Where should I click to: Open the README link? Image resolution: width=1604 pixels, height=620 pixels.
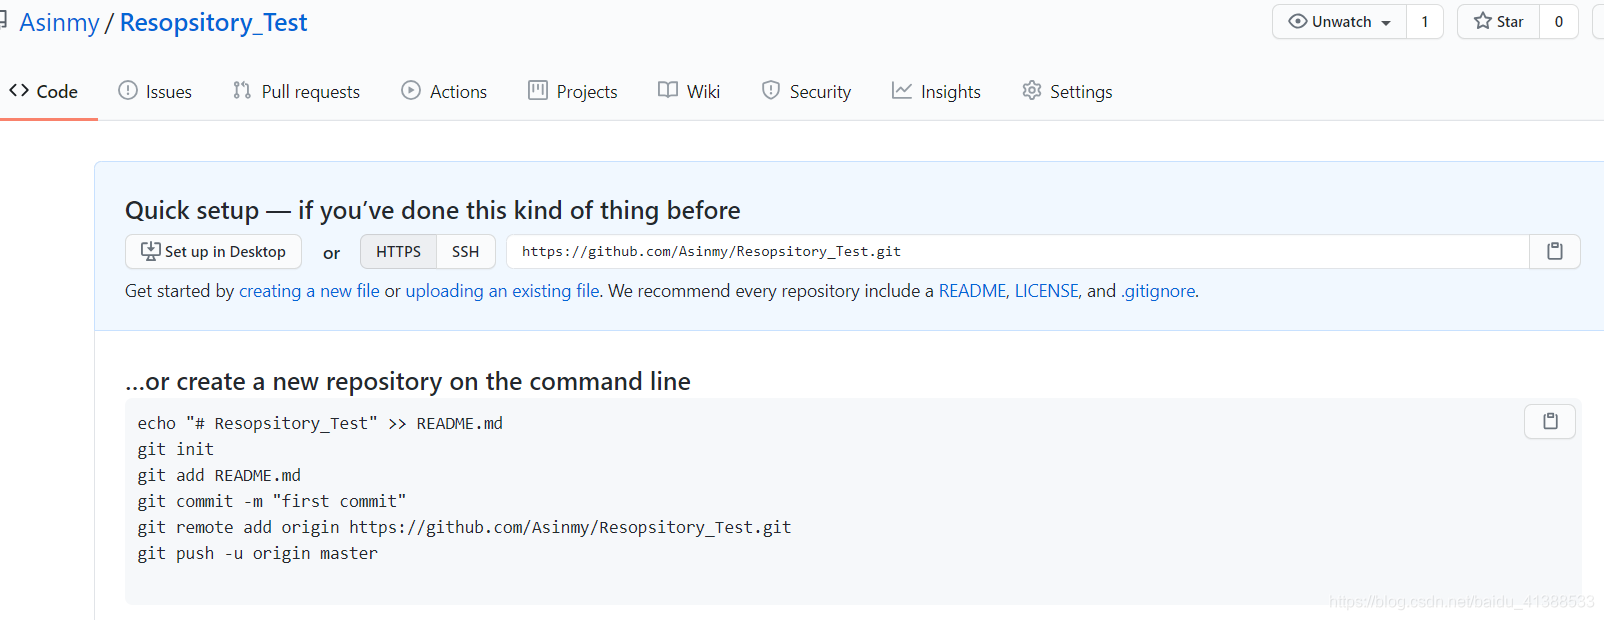[972, 291]
